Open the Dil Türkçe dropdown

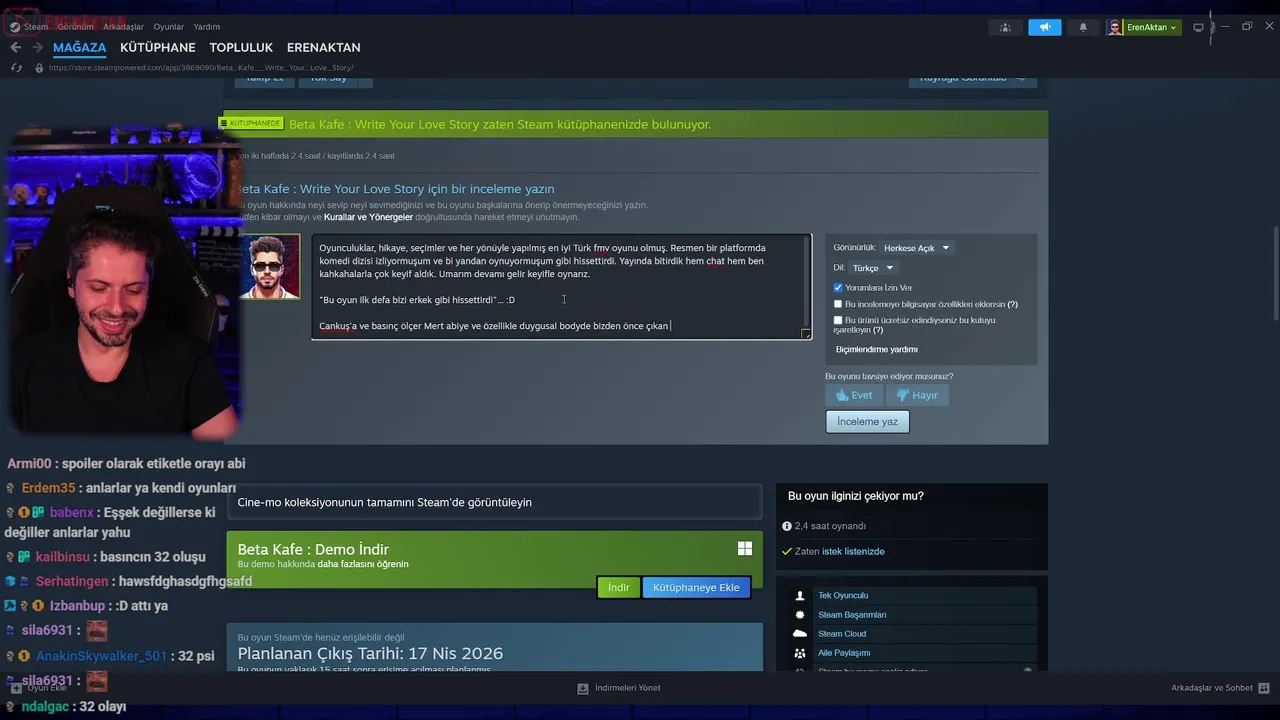[872, 268]
